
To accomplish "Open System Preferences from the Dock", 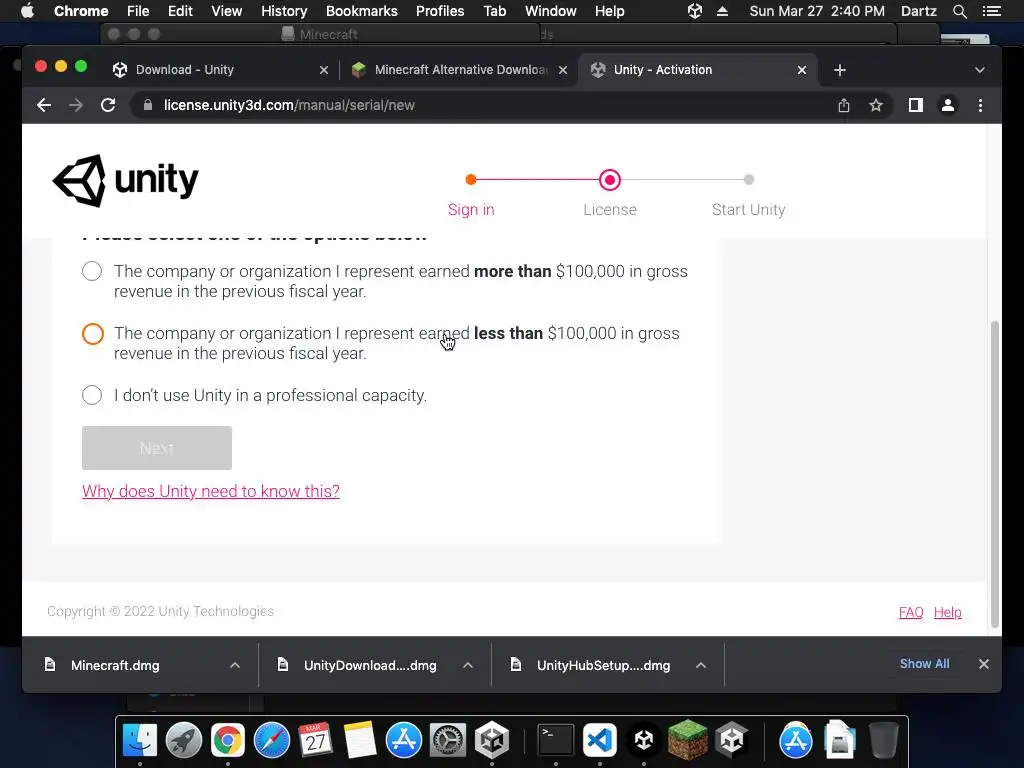I will pos(447,740).
